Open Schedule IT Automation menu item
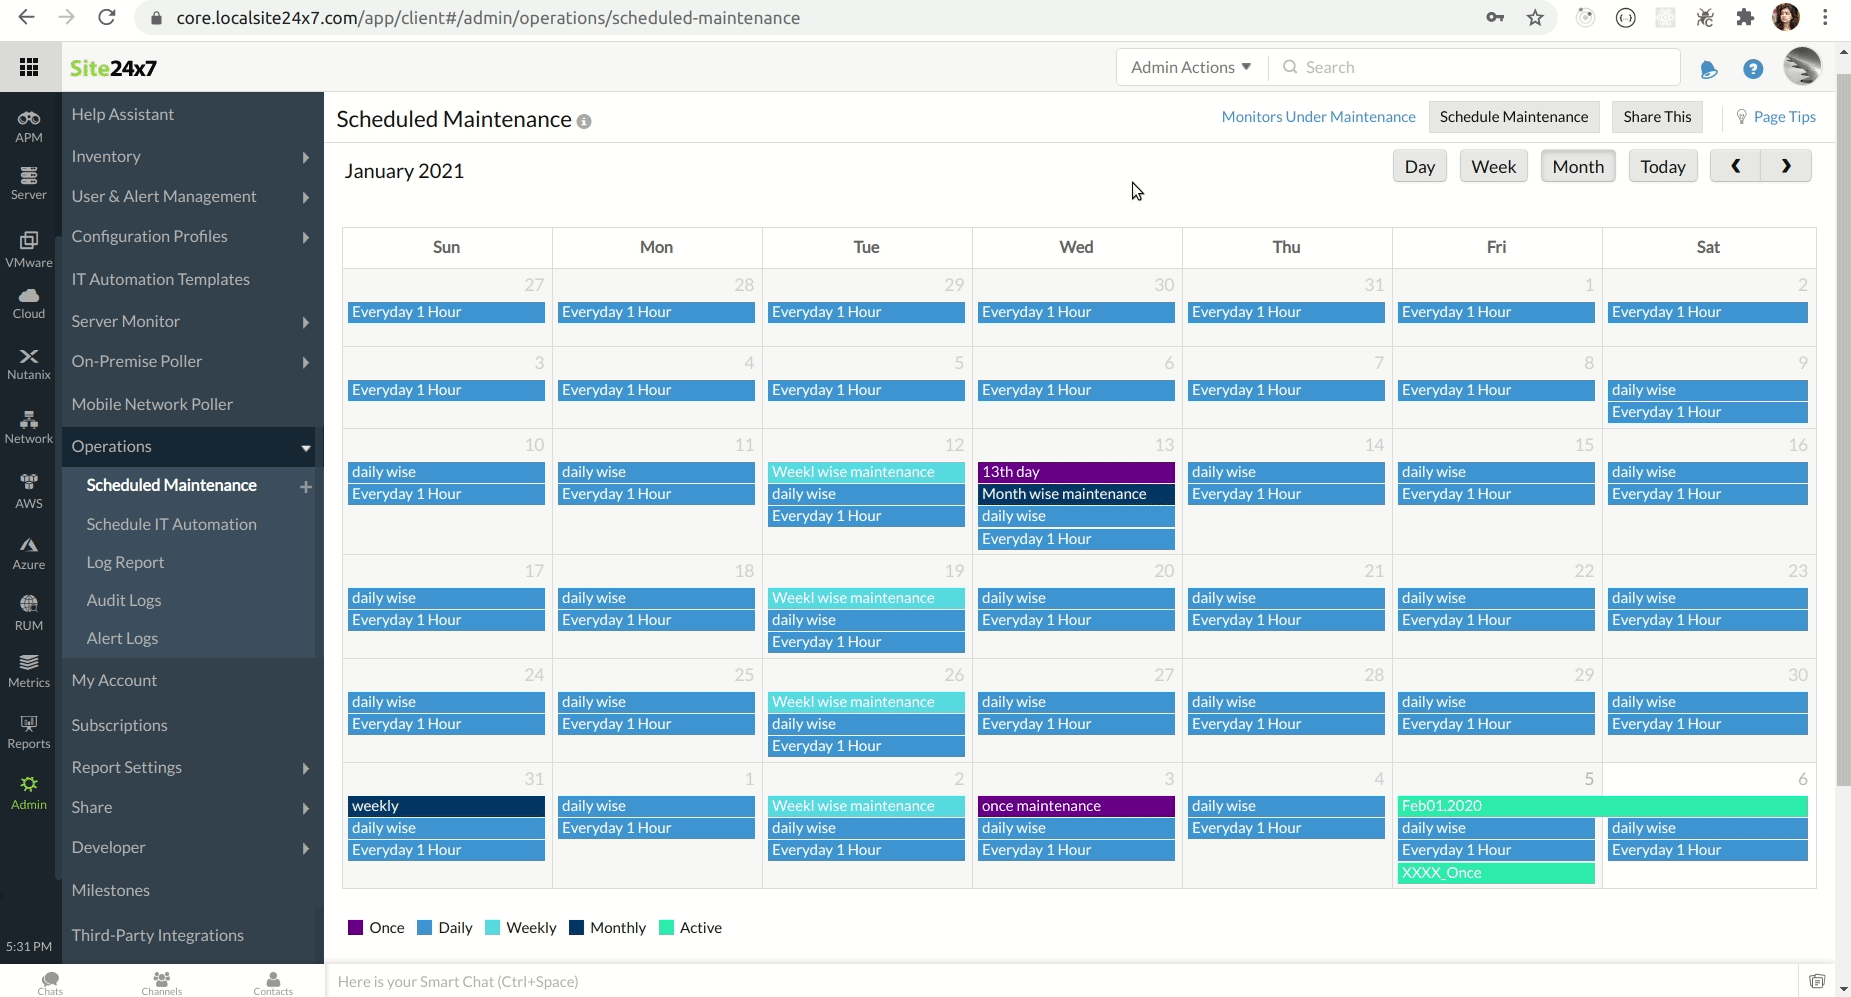 pos(171,524)
